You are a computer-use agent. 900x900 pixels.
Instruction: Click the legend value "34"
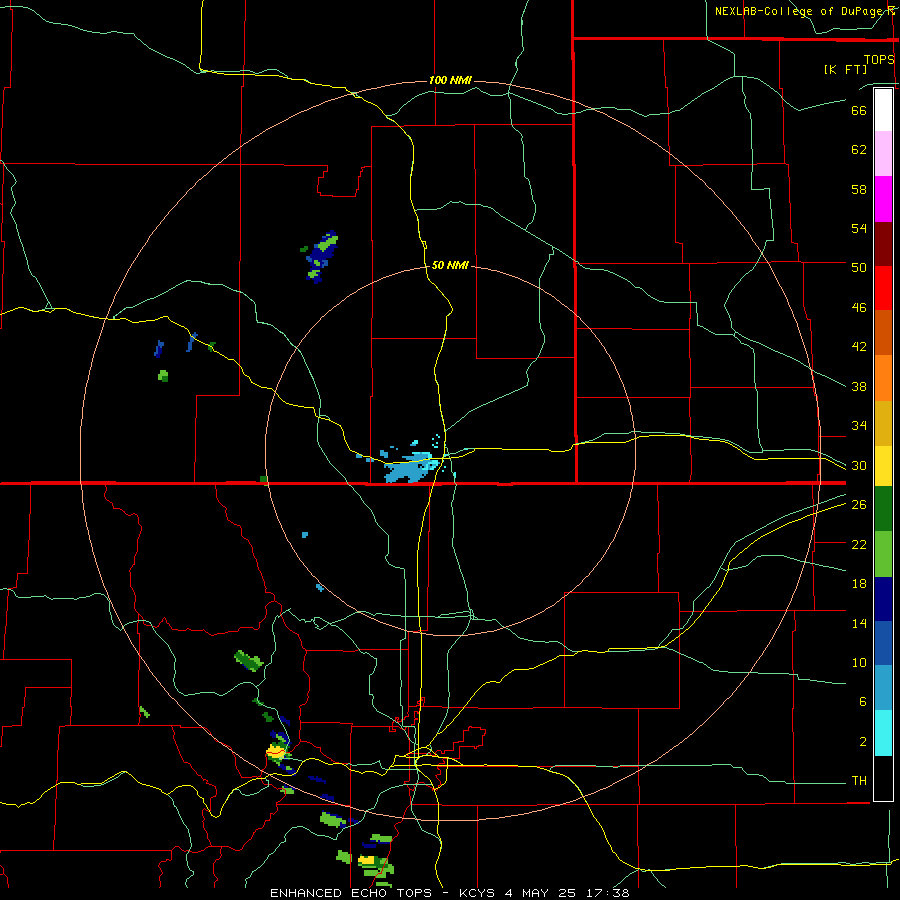tap(859, 425)
